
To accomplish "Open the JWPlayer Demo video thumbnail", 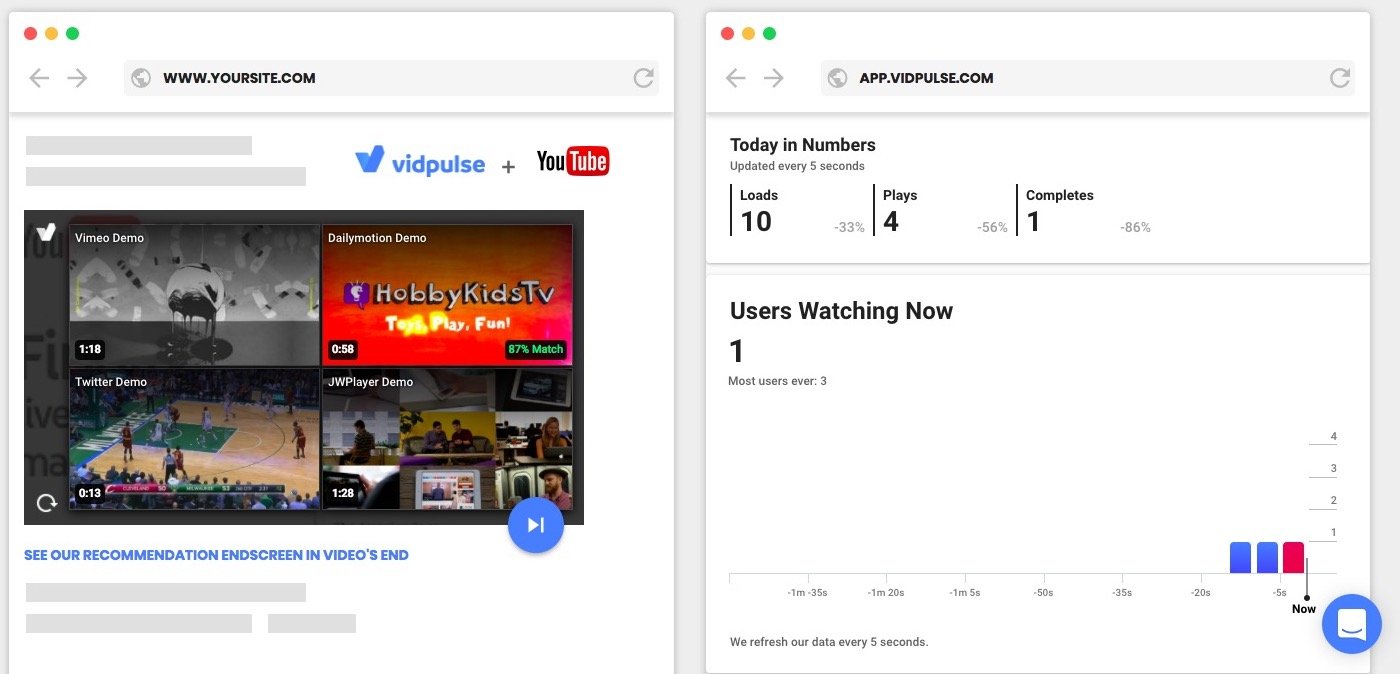I will tap(447, 439).
